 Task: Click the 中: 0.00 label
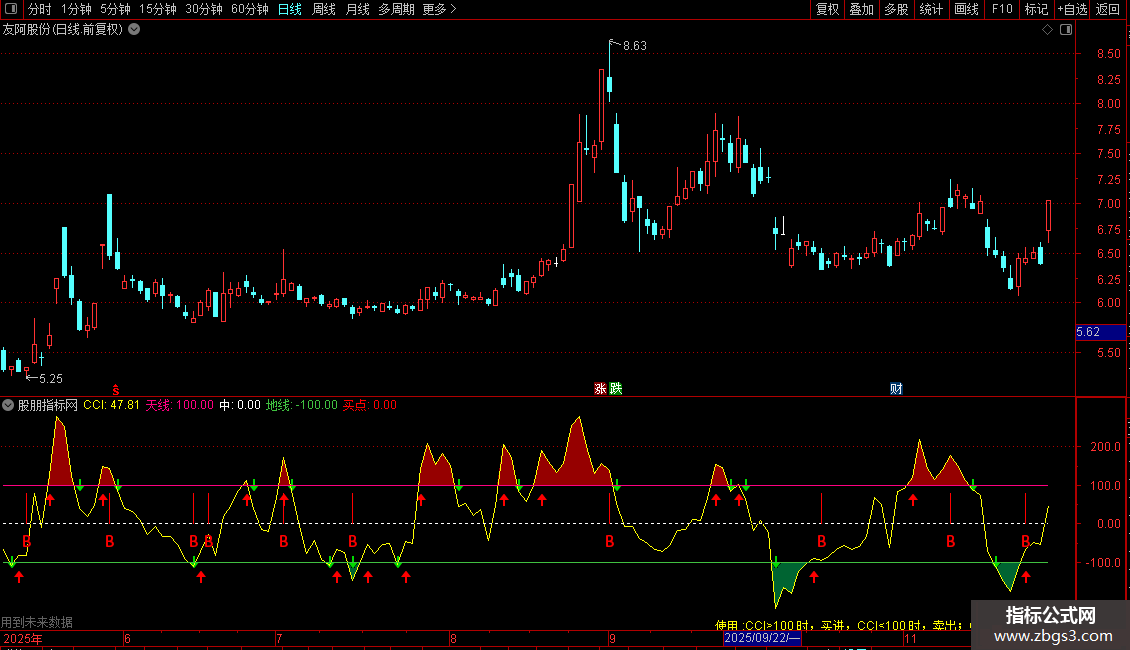240,405
